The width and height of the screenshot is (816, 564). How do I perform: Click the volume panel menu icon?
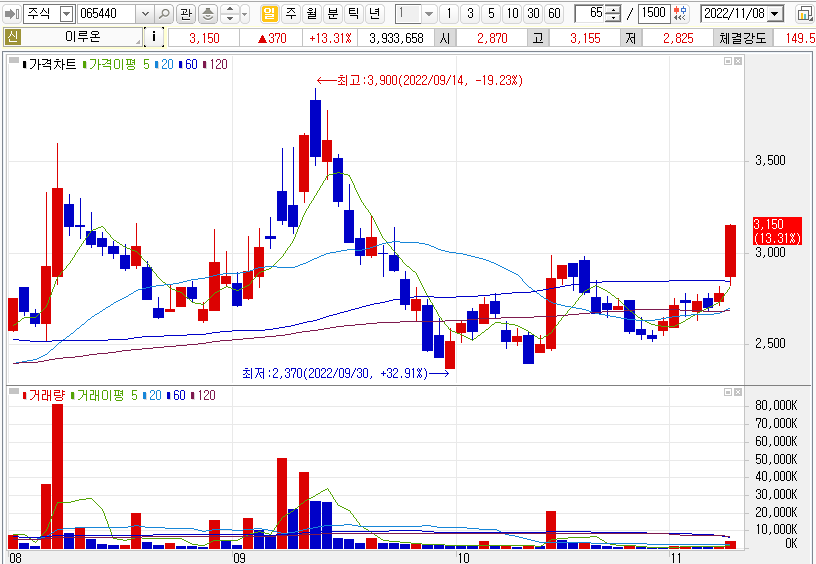click(16, 391)
